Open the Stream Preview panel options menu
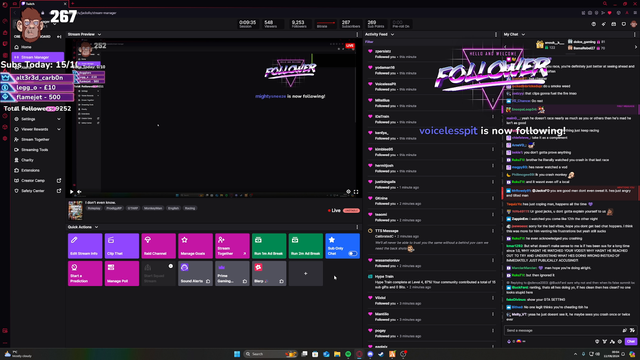The height and width of the screenshot is (360, 640). (357, 35)
